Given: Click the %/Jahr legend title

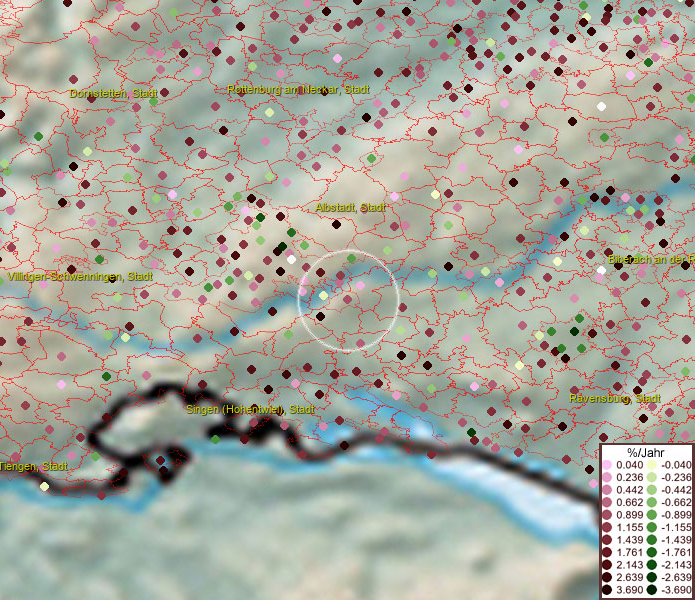Looking at the screenshot, I should pyautogui.click(x=646, y=453).
